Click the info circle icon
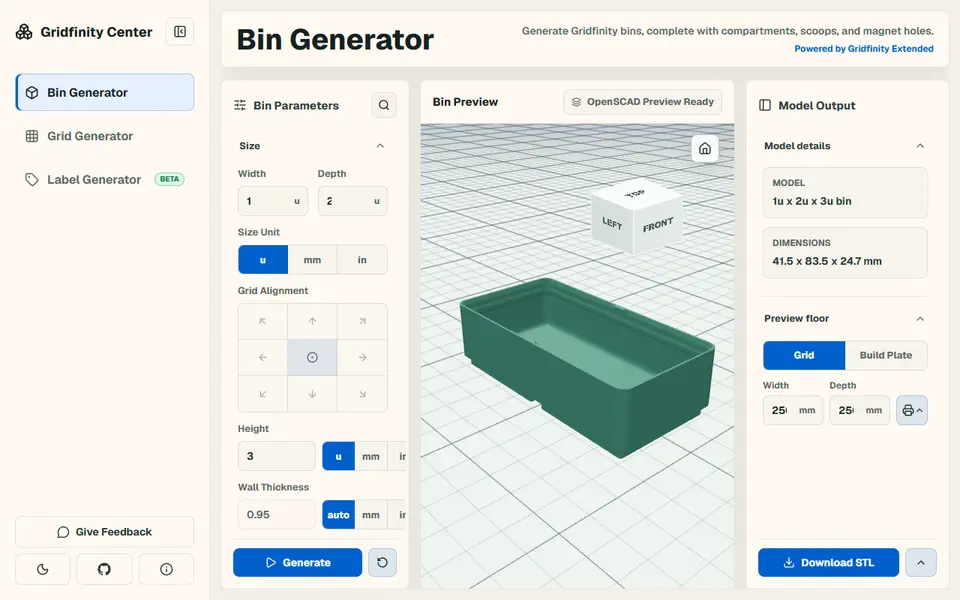 tap(167, 569)
